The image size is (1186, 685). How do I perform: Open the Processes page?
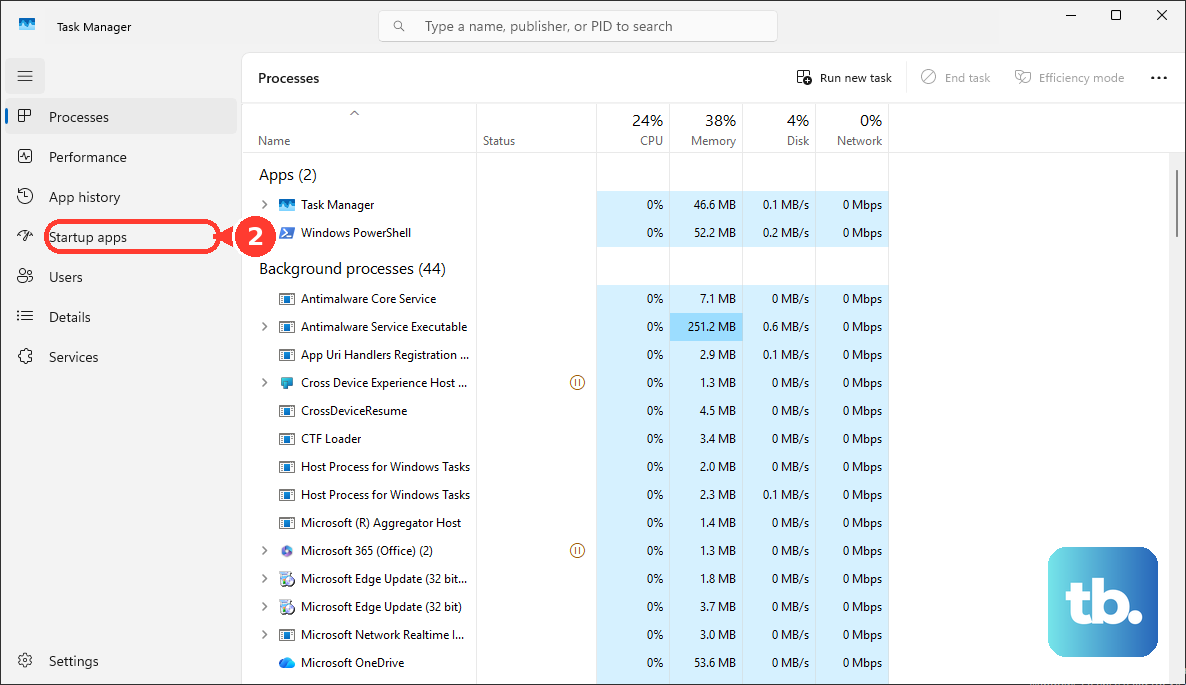click(x=121, y=116)
